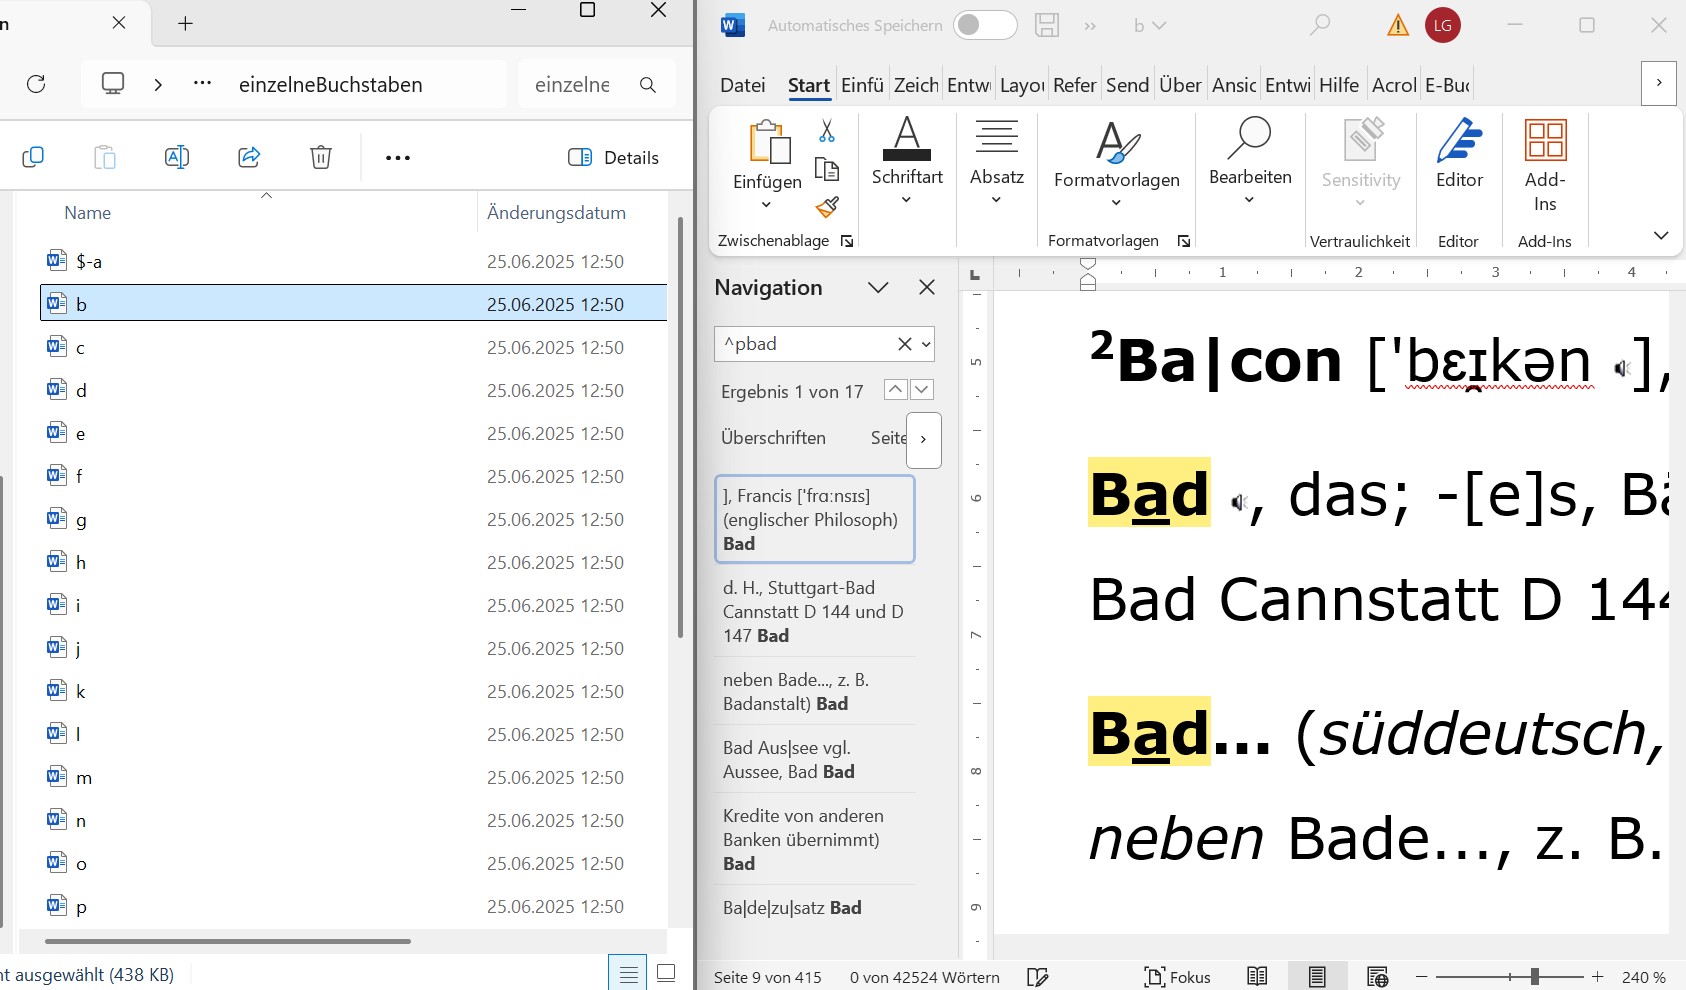
Task: Click the share icon in Explorer toolbar
Action: pyautogui.click(x=249, y=157)
